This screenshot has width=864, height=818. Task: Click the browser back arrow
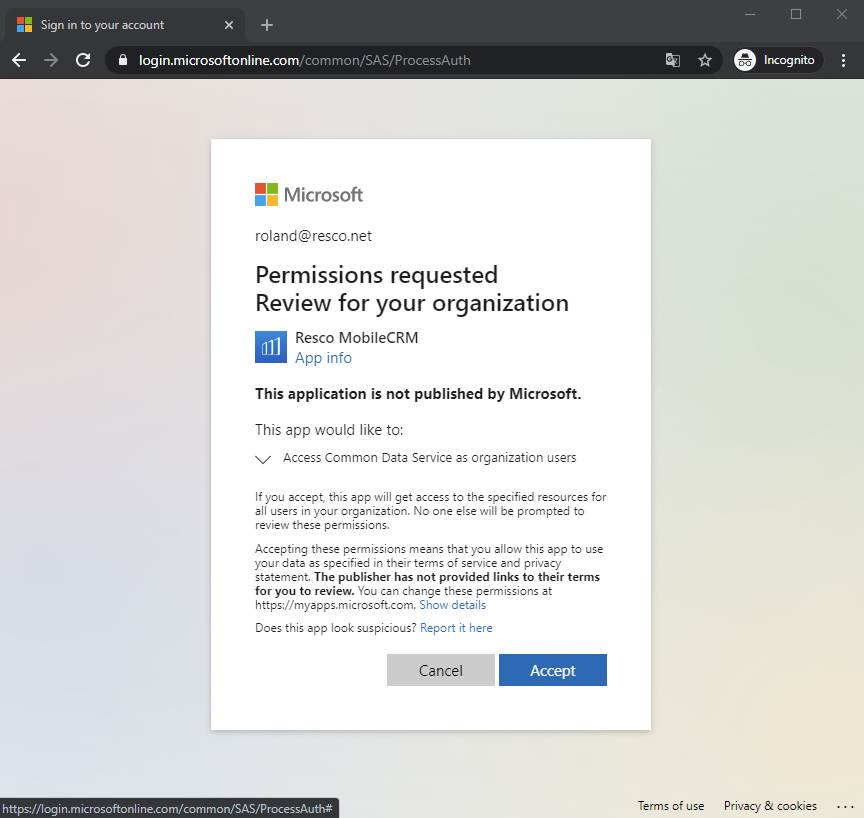pos(19,60)
